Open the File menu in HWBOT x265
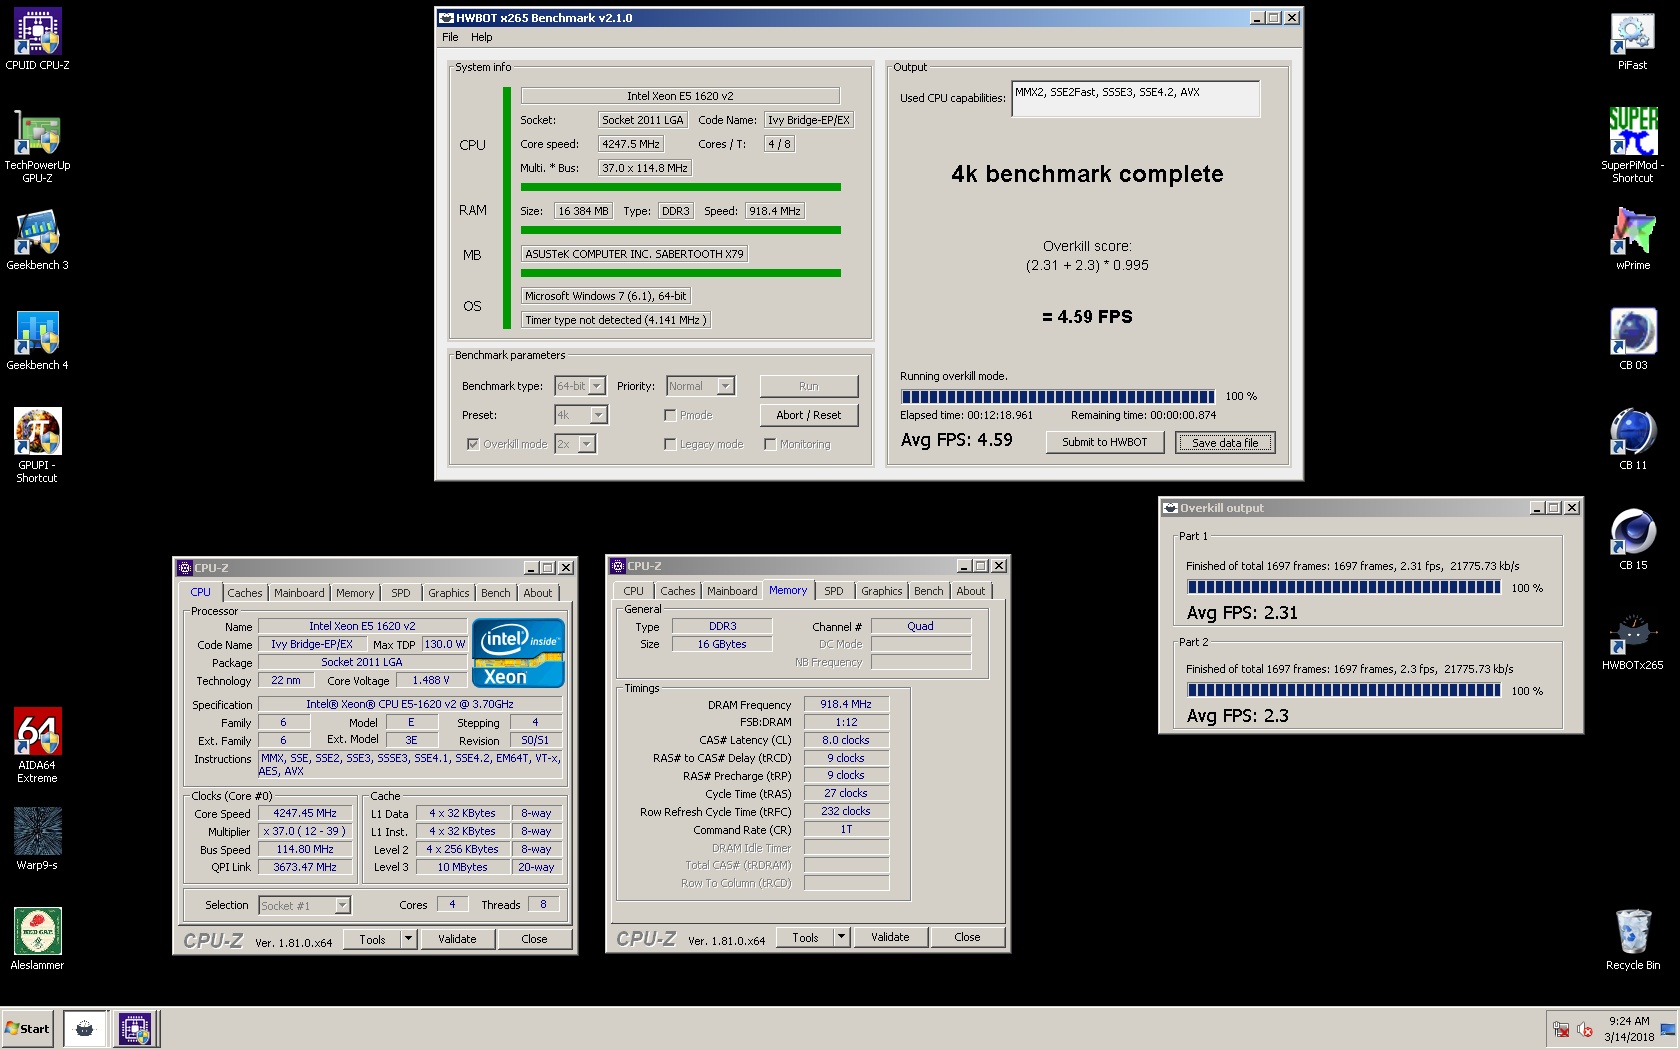 [450, 37]
